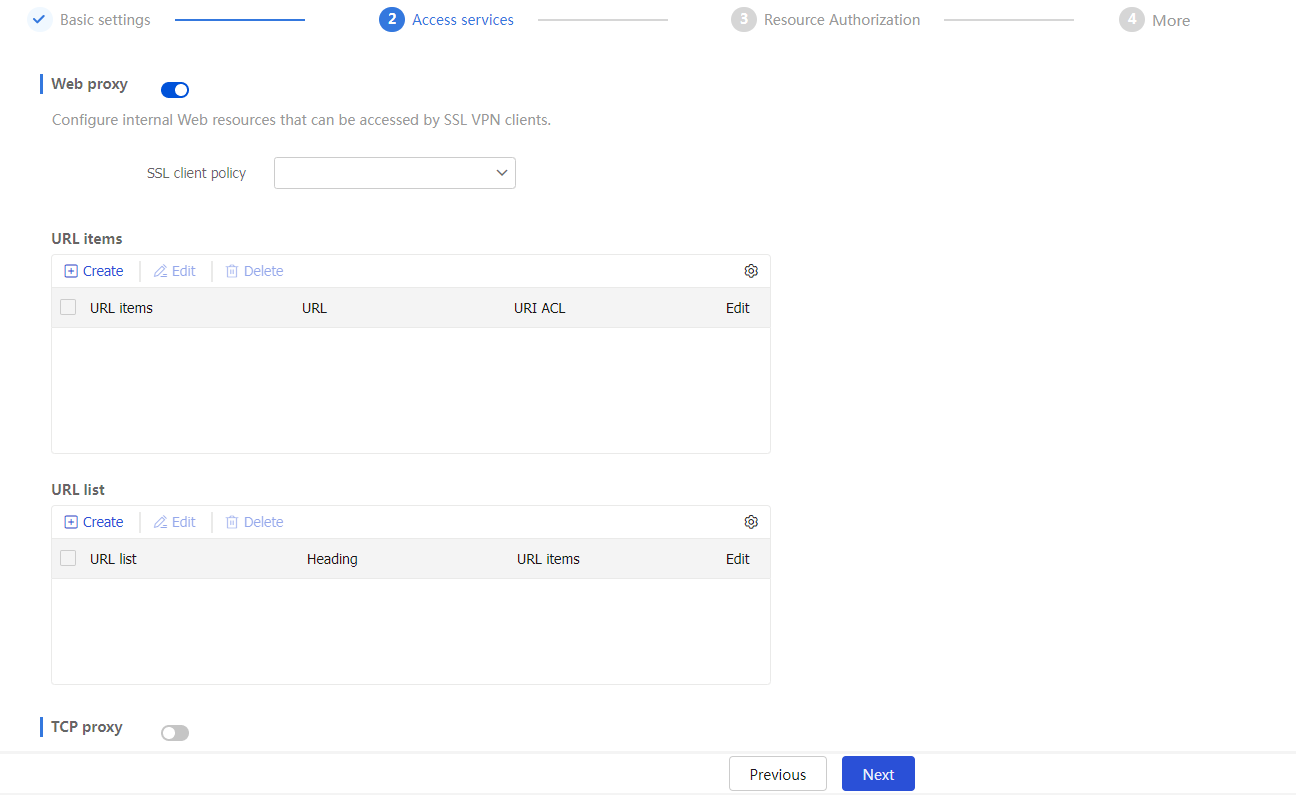1296x795 pixels.
Task: Click URL items column header in URL list table
Action: click(x=548, y=559)
